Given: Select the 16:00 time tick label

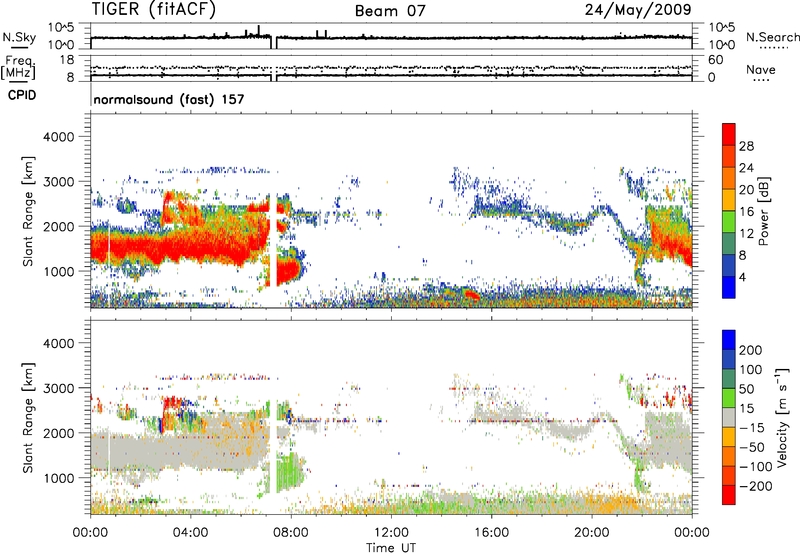Looking at the screenshot, I should 491,533.
